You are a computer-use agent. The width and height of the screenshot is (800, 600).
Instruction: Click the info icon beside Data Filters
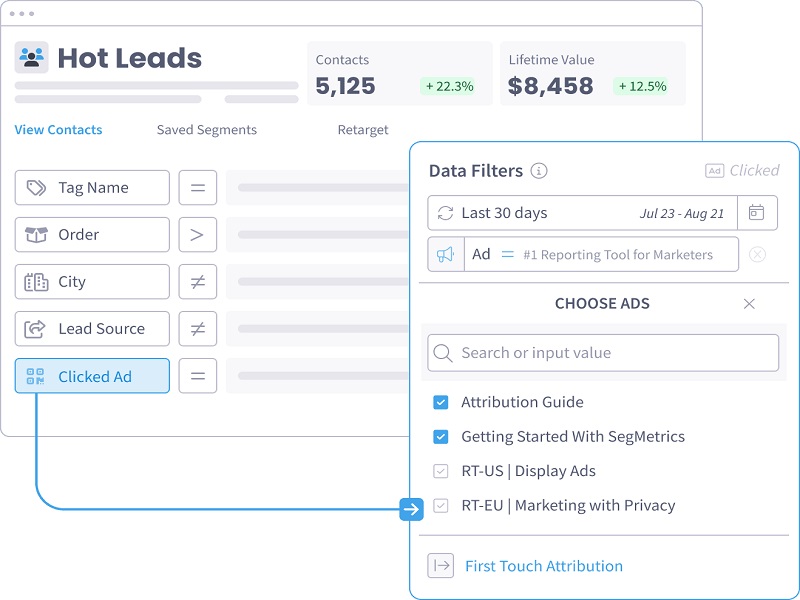coord(539,171)
